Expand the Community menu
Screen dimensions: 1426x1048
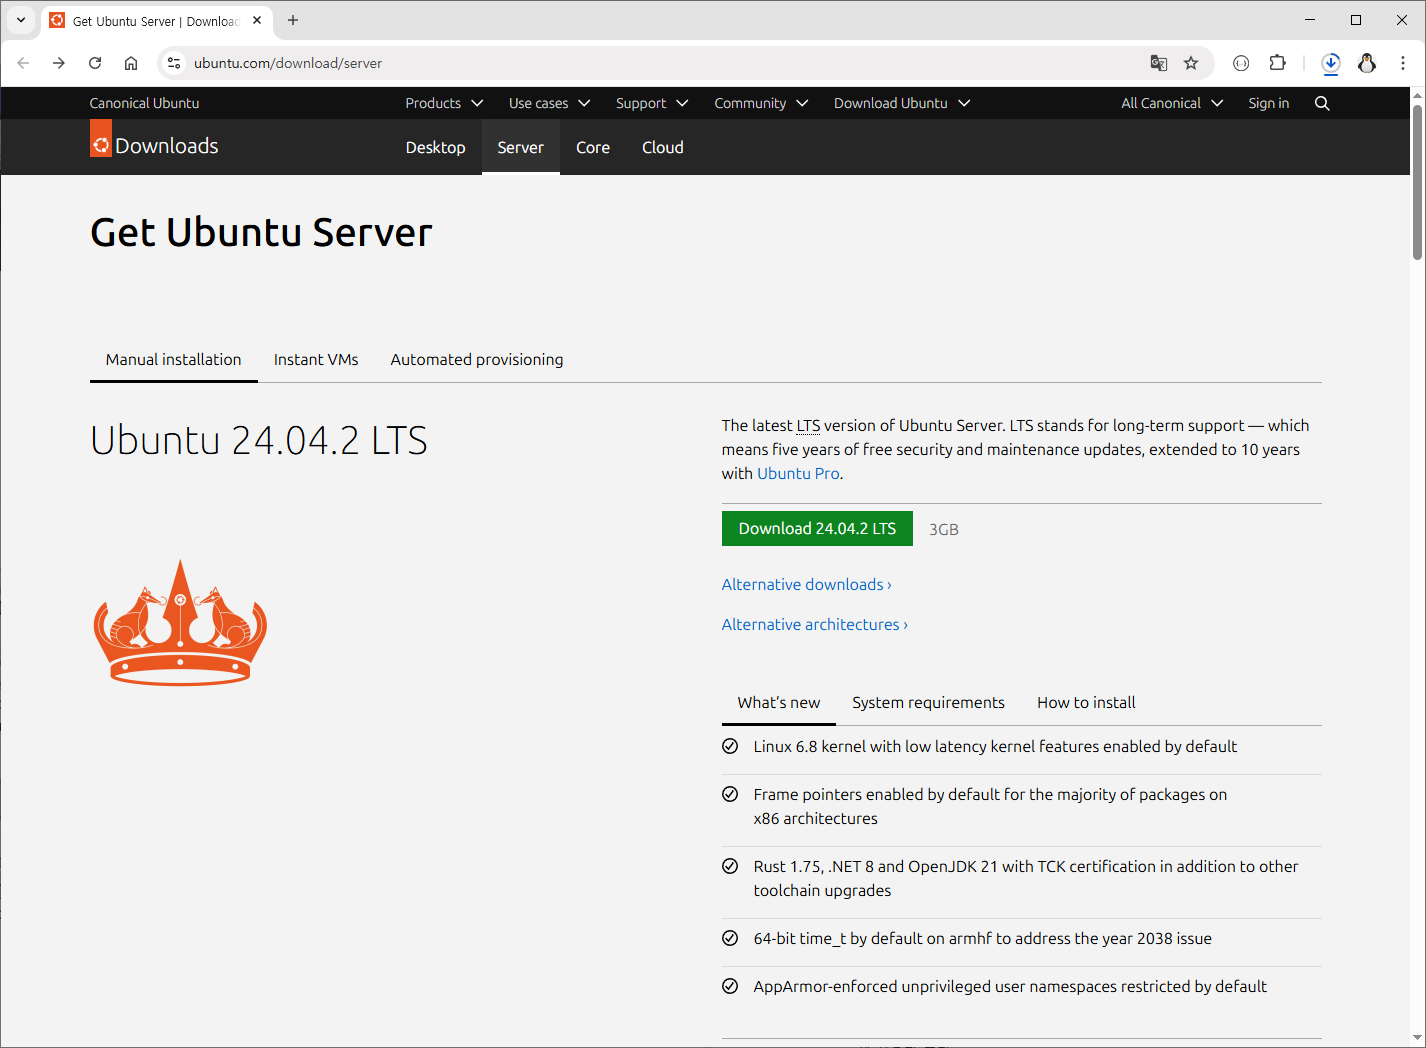761,103
